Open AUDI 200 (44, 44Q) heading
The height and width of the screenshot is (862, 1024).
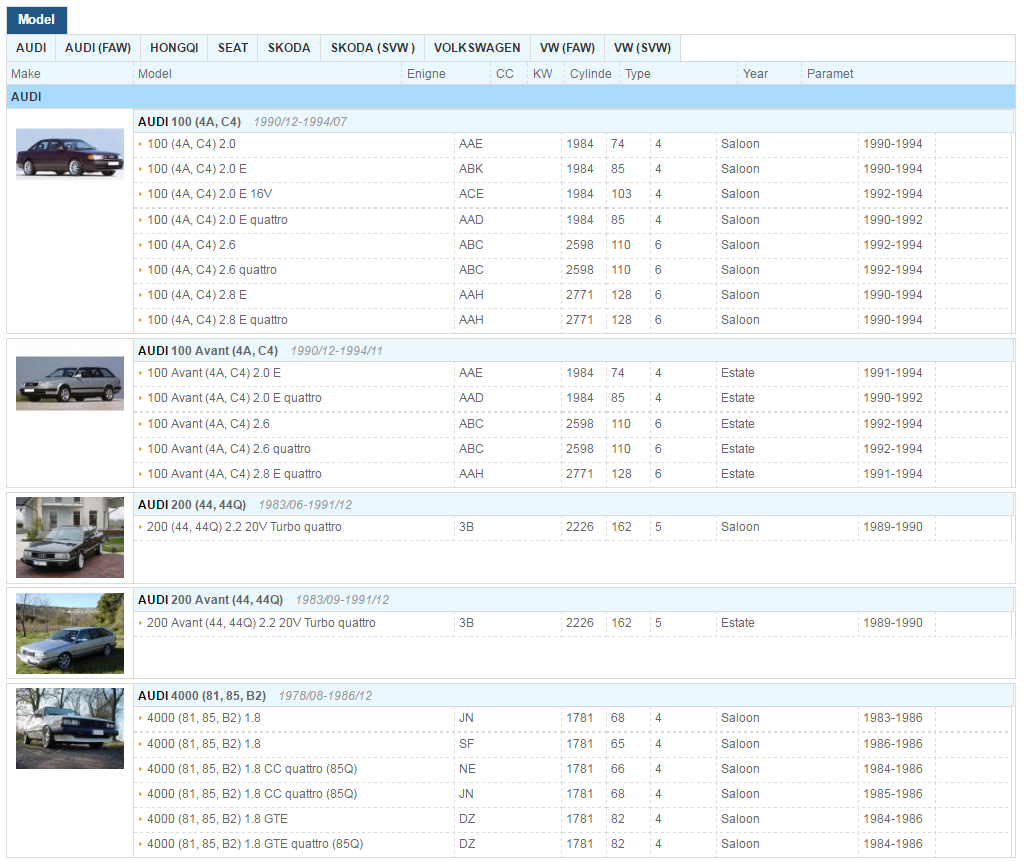192,505
